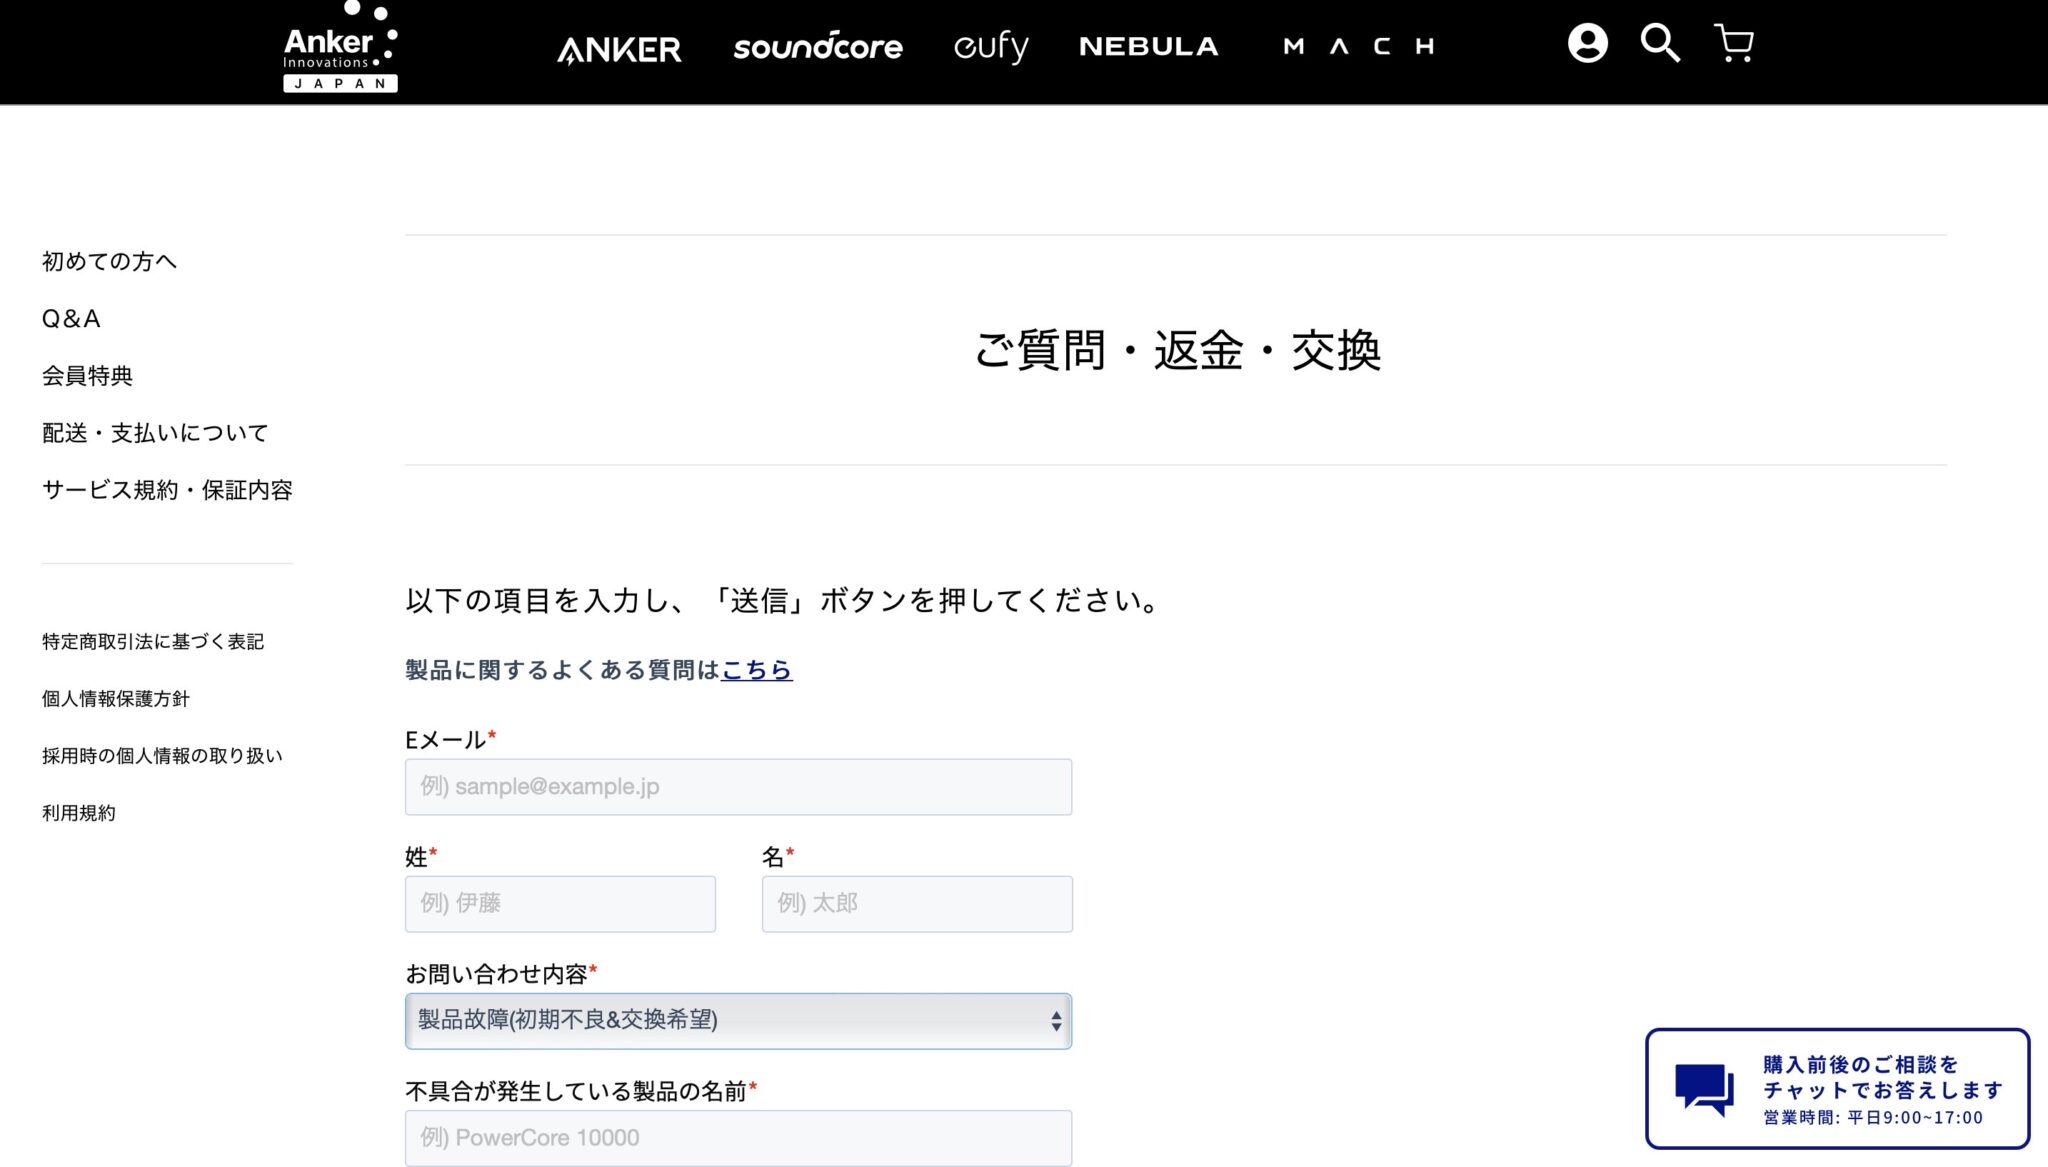Select the MACH brand logo
Screen dimensions: 2048x1167
click(1360, 45)
